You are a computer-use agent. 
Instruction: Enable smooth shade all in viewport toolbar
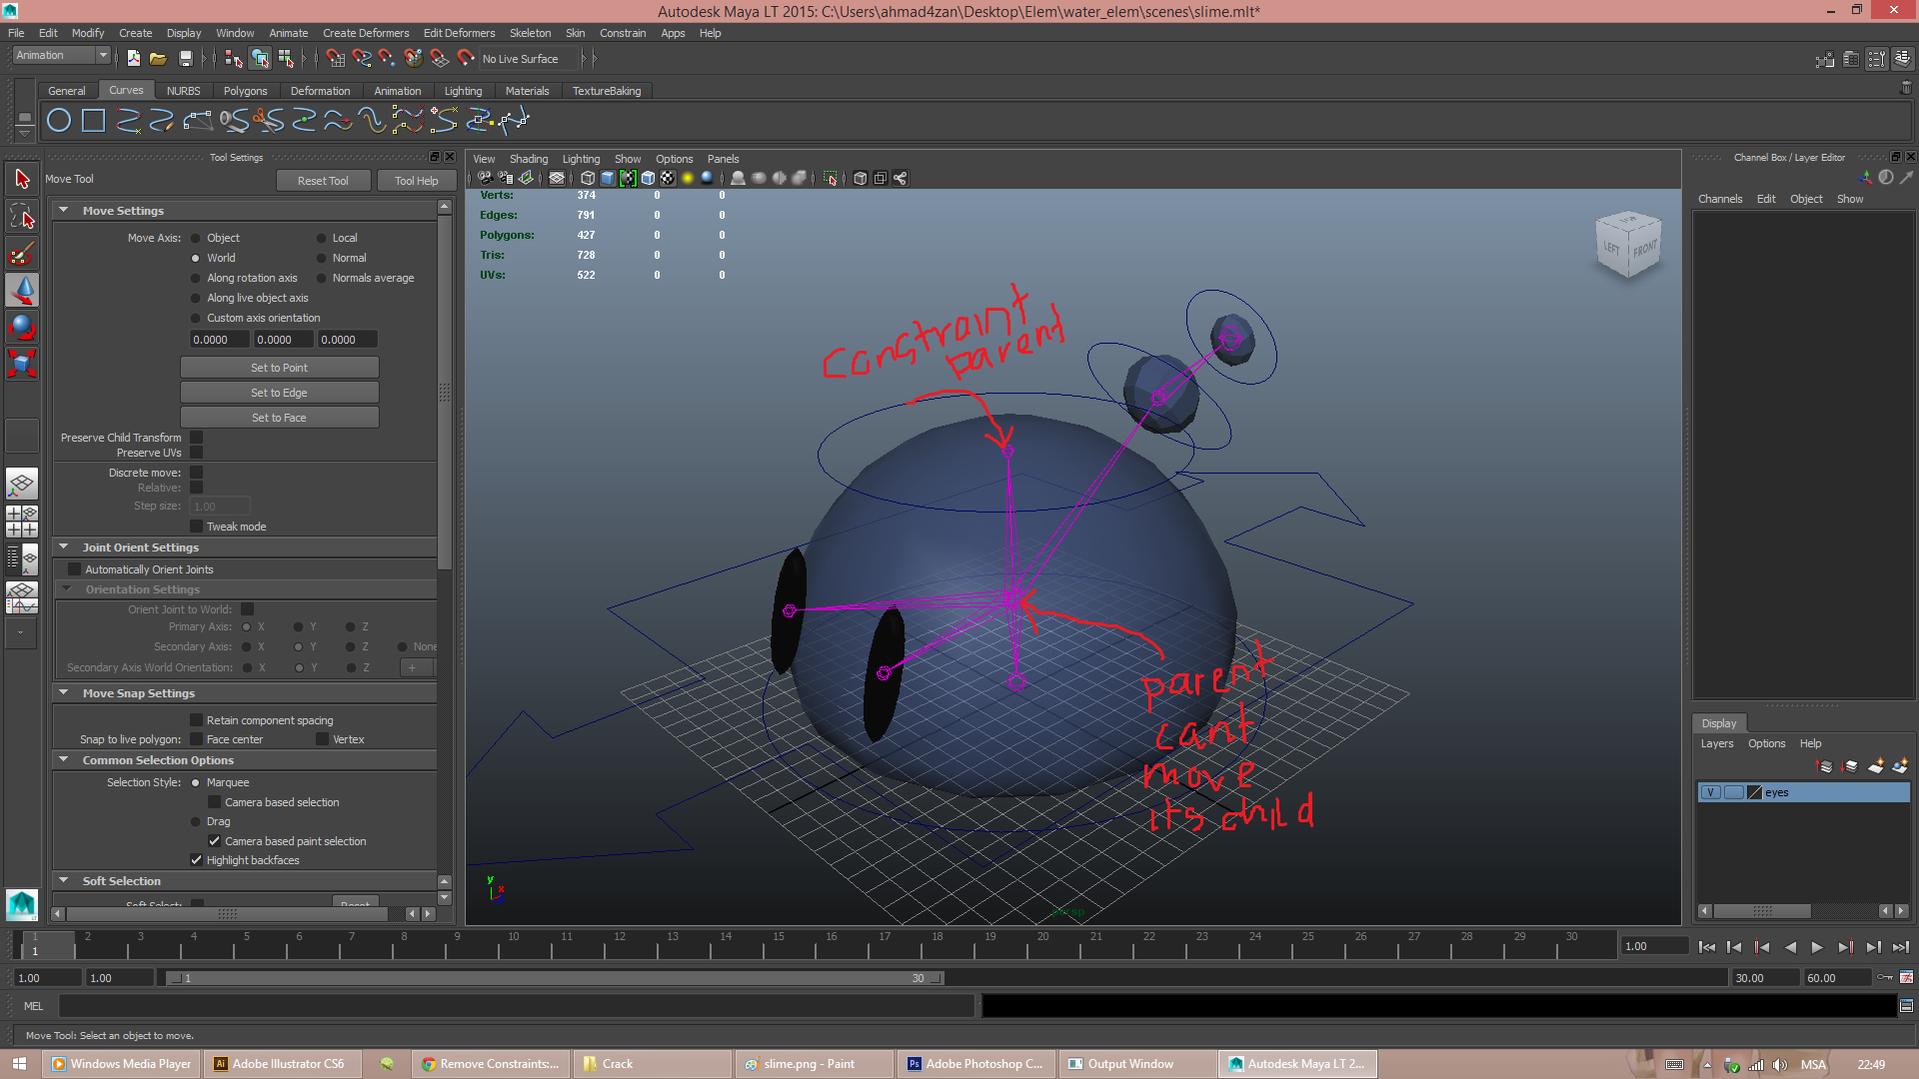(607, 178)
